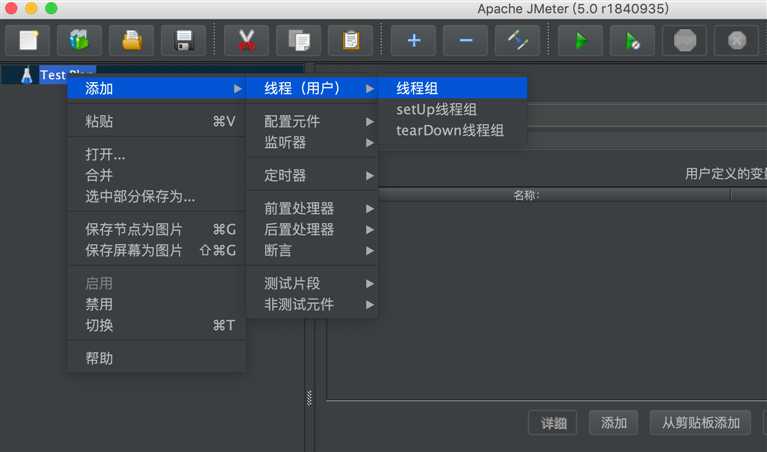Click the Stop test icon
Image resolution: width=767 pixels, height=452 pixels.
click(x=685, y=40)
